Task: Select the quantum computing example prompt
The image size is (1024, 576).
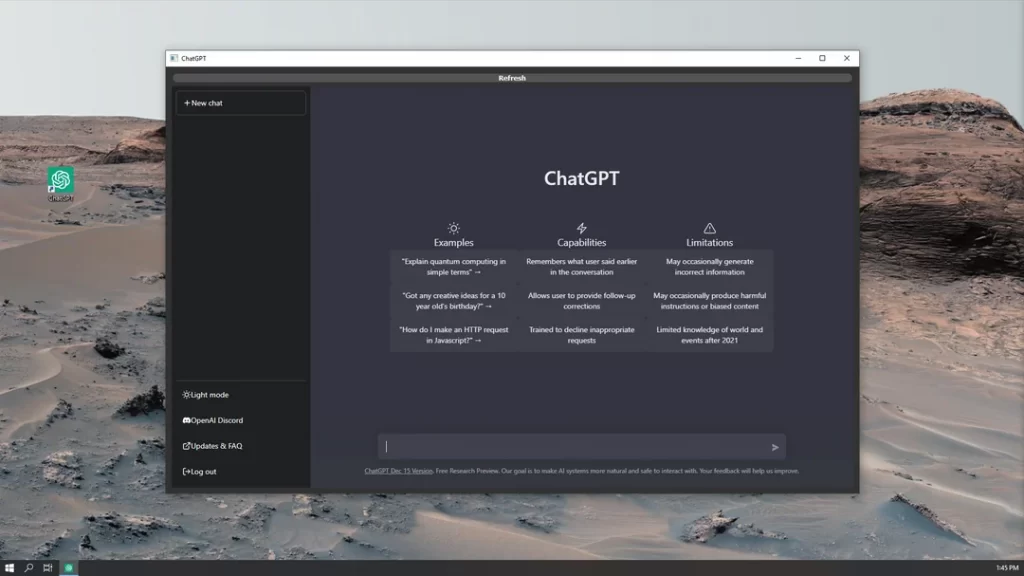Action: click(454, 266)
